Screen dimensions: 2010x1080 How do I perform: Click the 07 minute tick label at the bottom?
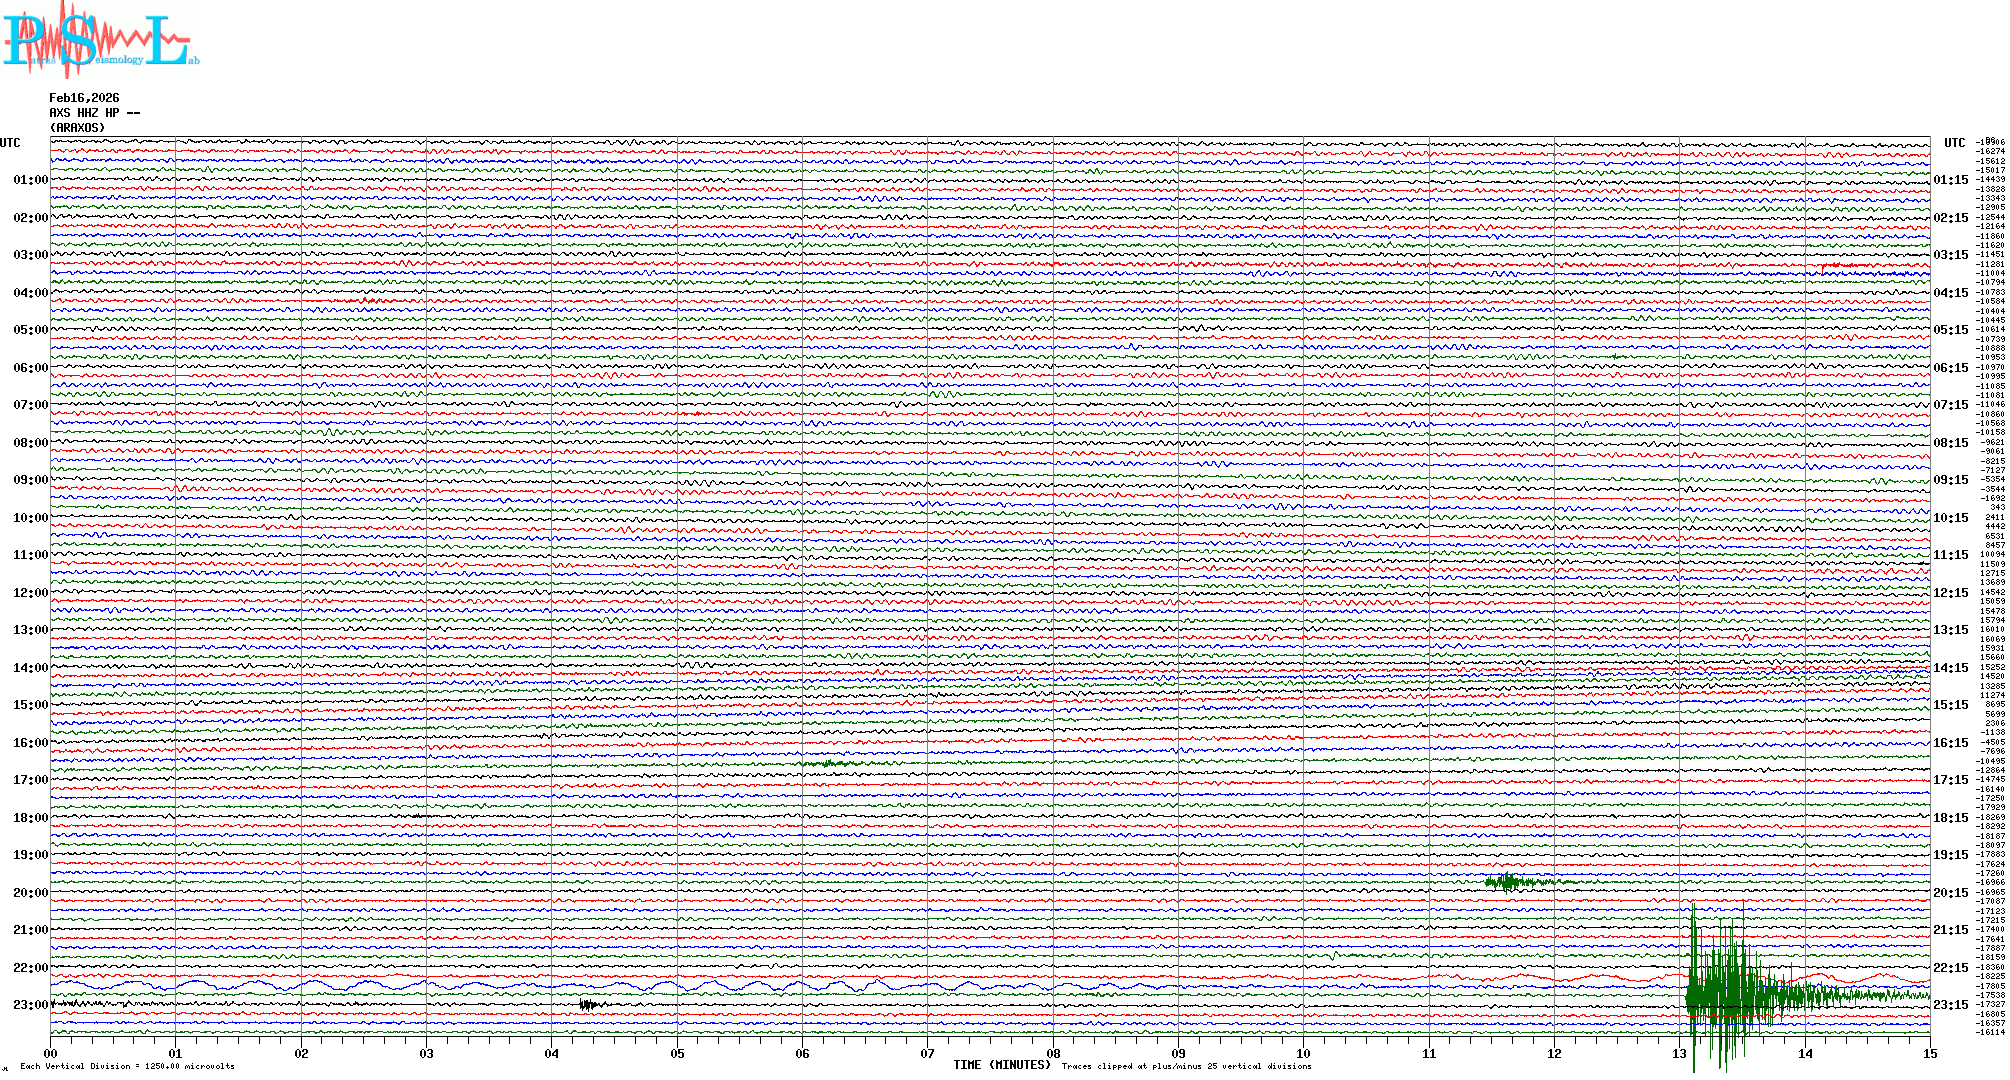coord(927,1053)
